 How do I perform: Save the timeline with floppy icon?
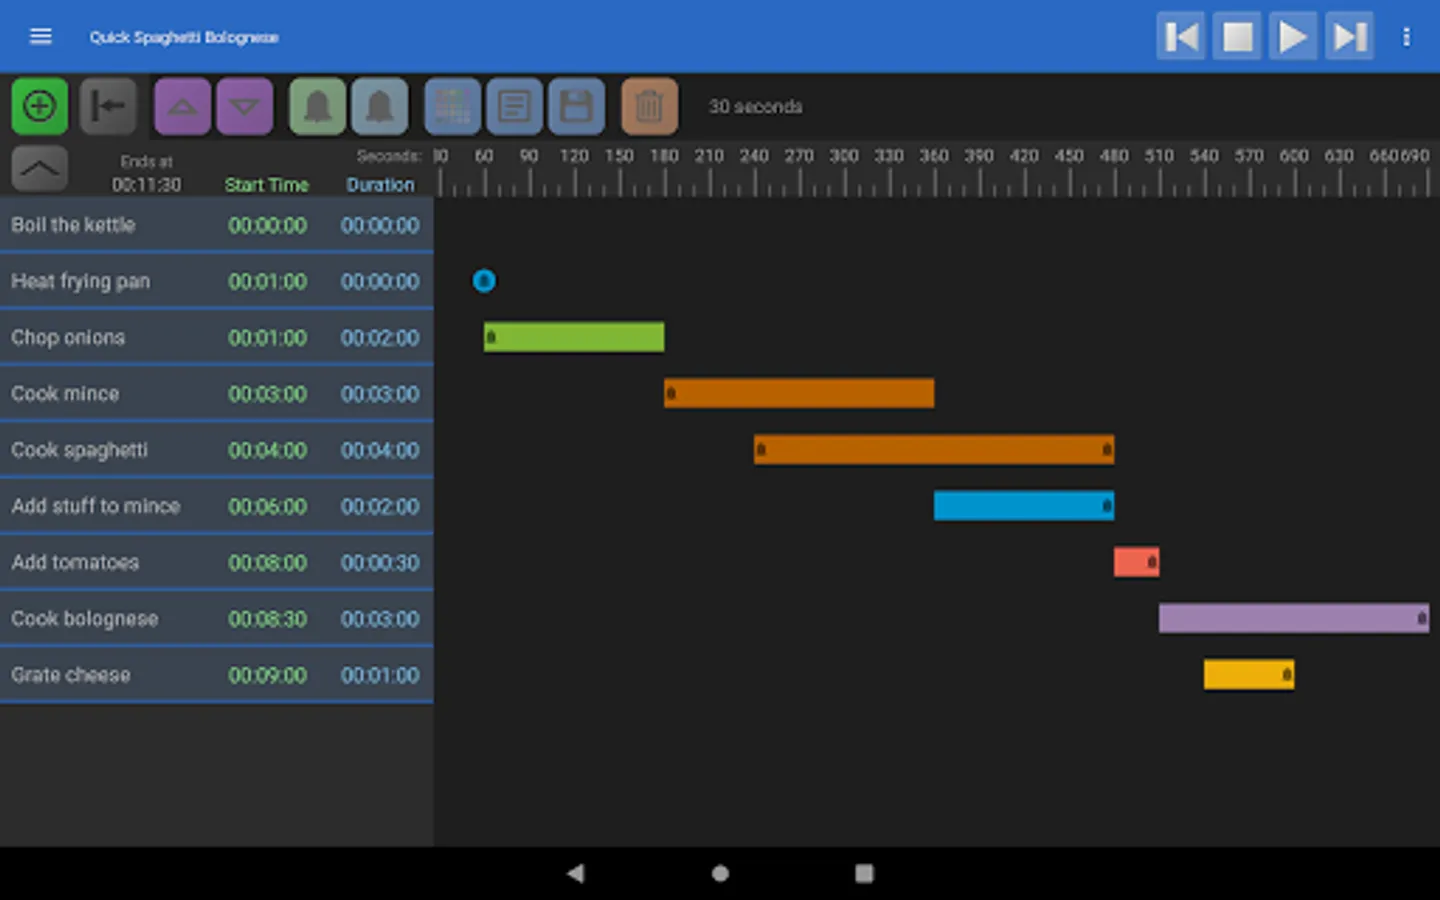pyautogui.click(x=576, y=106)
